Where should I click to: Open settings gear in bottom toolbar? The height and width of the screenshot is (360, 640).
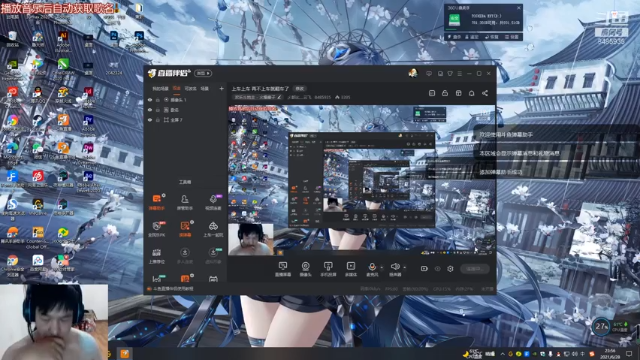[450, 269]
